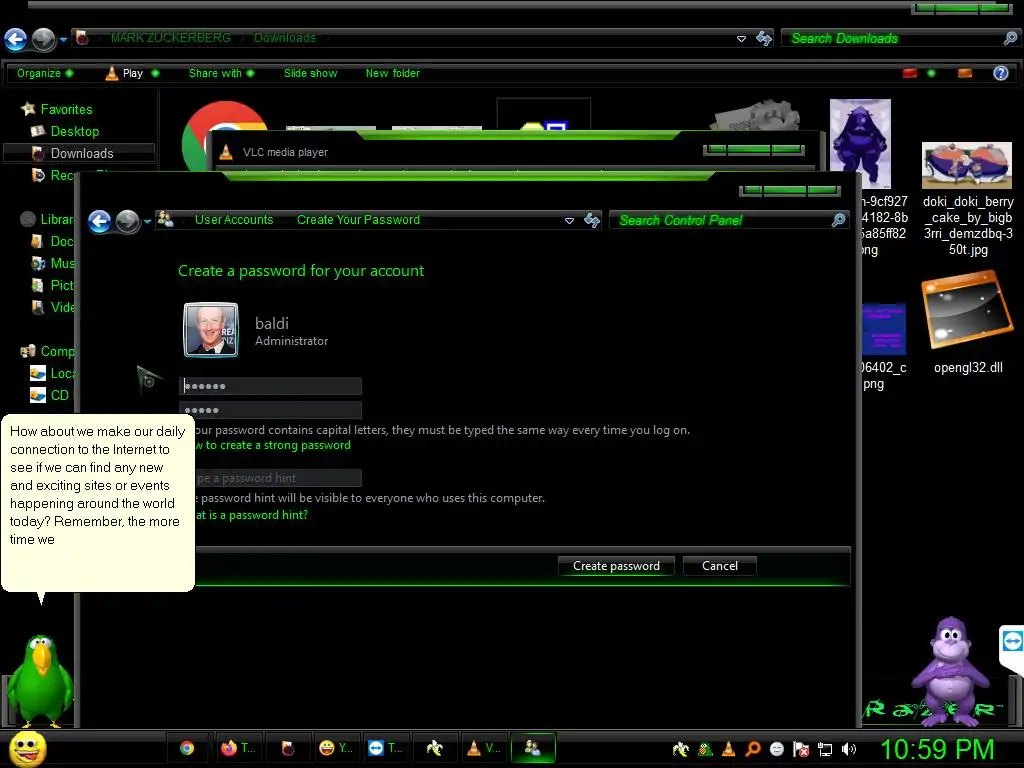Screen dimensions: 1024x768
Task: Select the purple character image thumbnail
Action: (860, 144)
